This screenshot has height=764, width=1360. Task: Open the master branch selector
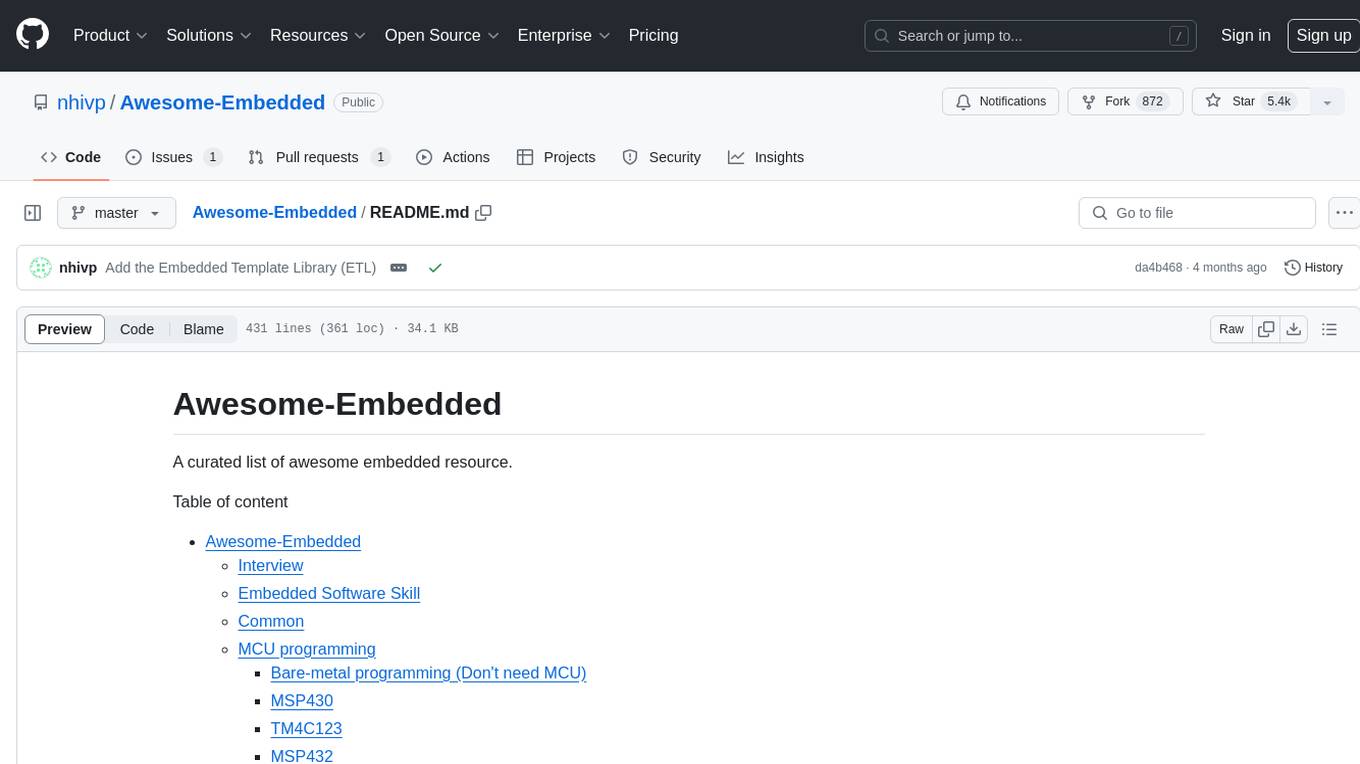[x=116, y=213]
